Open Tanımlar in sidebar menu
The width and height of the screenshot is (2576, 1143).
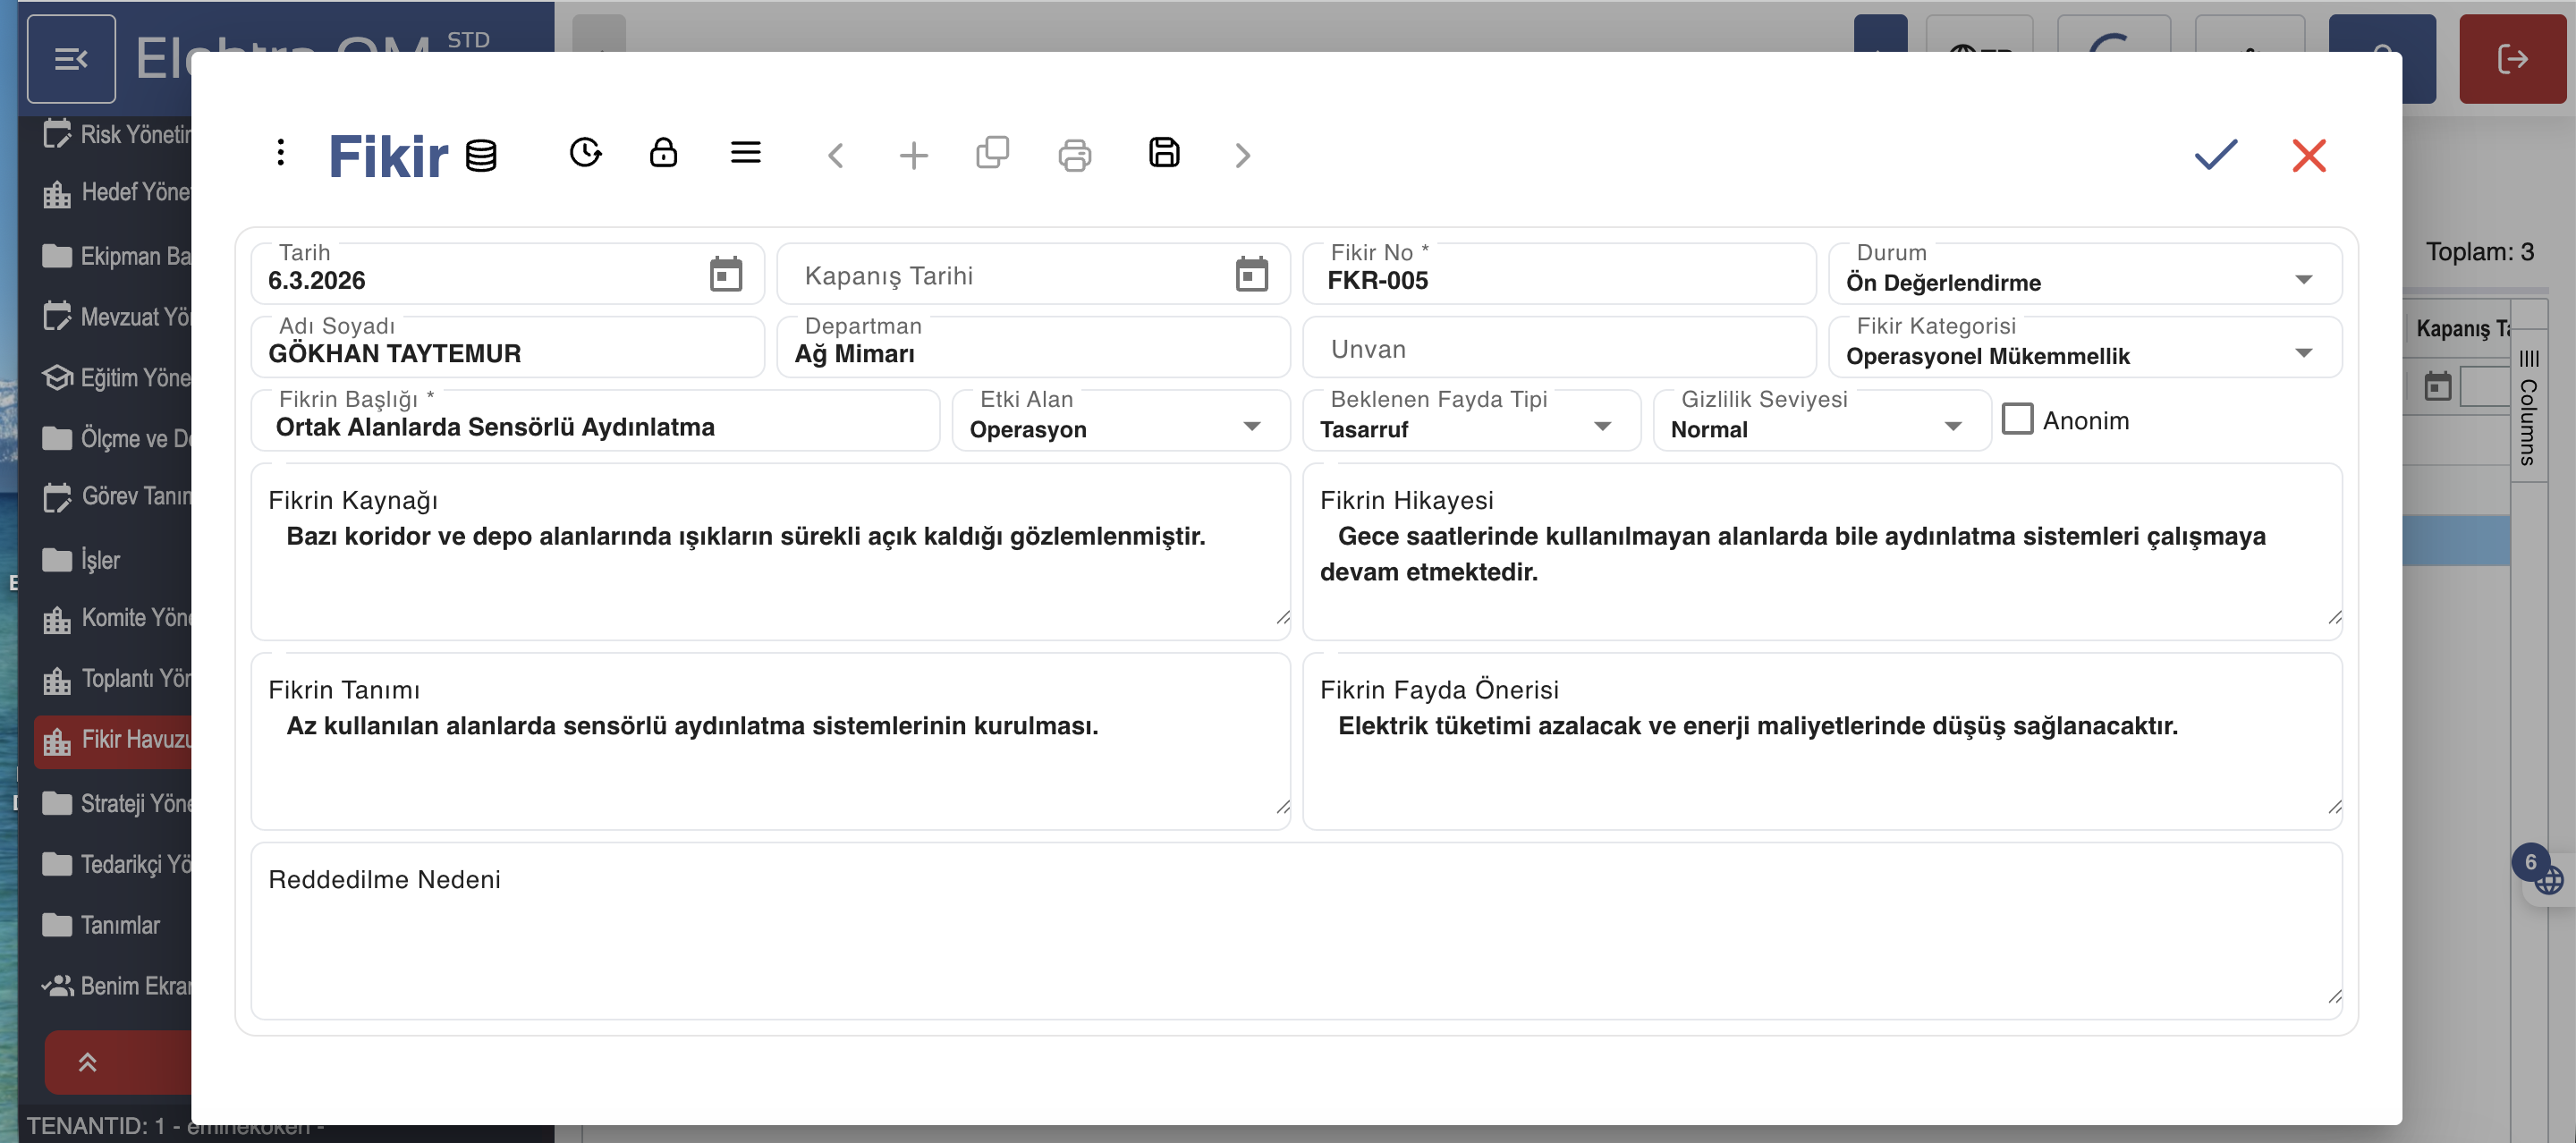click(118, 925)
